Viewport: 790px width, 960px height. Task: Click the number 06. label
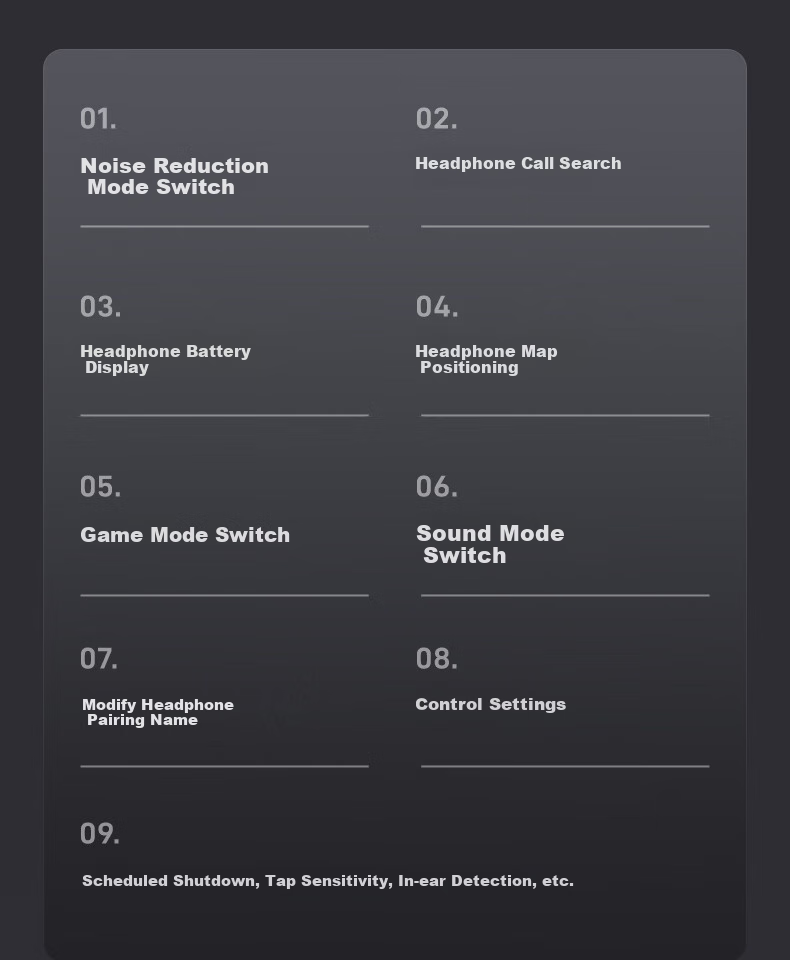pos(437,487)
